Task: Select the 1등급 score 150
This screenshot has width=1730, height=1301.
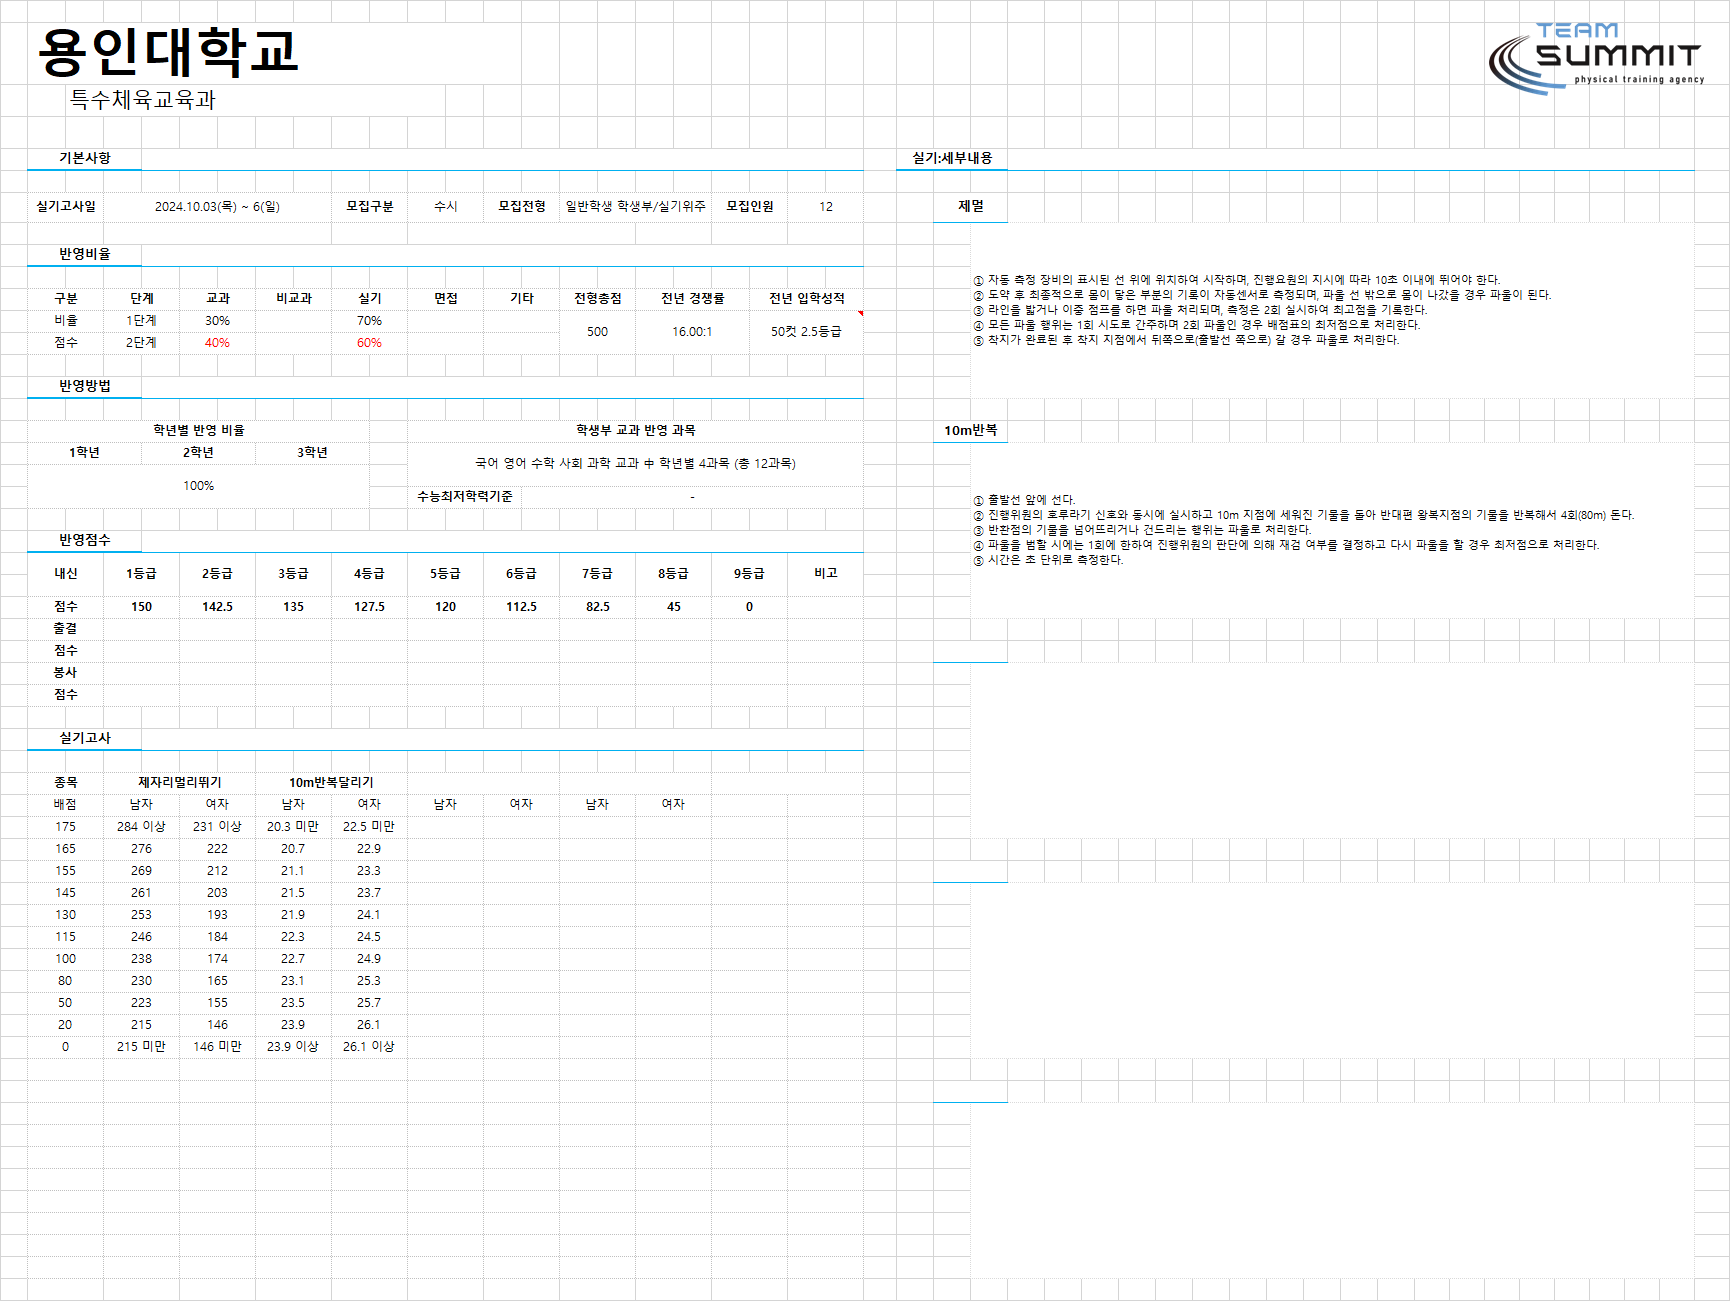Action: [x=142, y=606]
